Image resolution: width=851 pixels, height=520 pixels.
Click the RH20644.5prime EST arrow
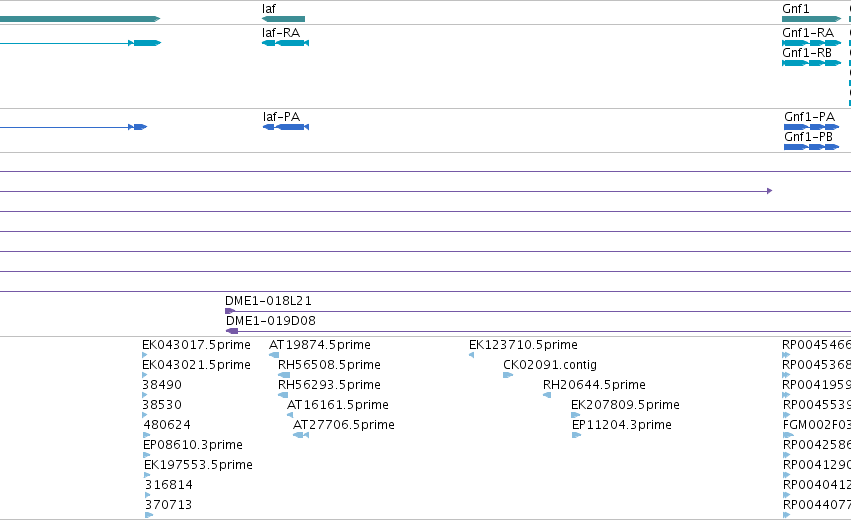[547, 395]
